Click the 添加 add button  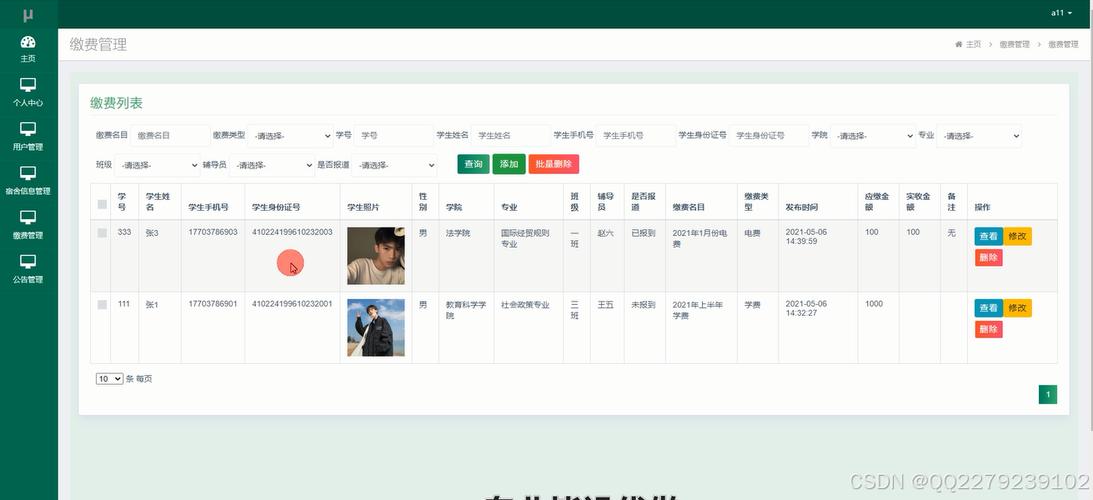pyautogui.click(x=509, y=164)
